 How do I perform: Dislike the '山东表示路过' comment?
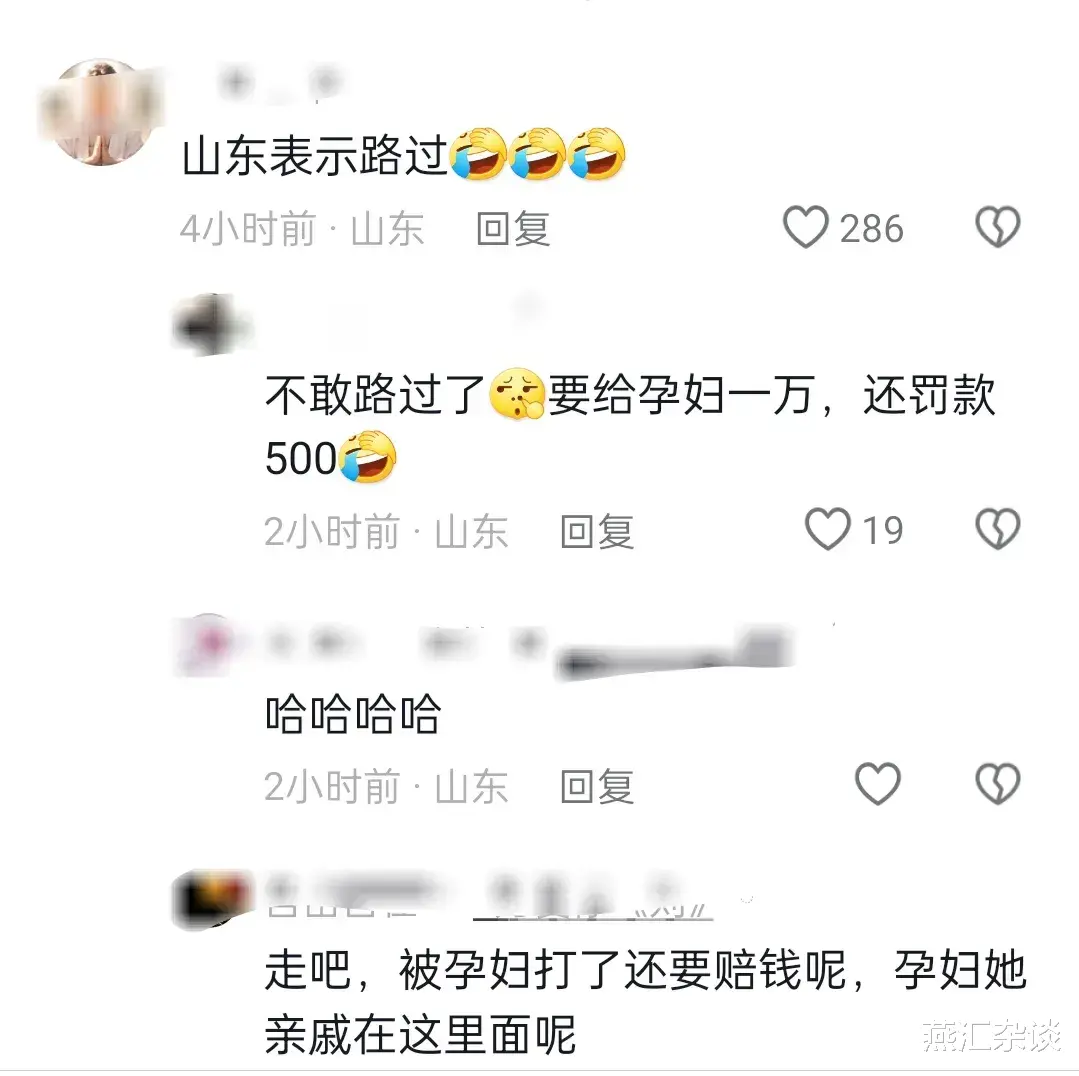(x=997, y=227)
